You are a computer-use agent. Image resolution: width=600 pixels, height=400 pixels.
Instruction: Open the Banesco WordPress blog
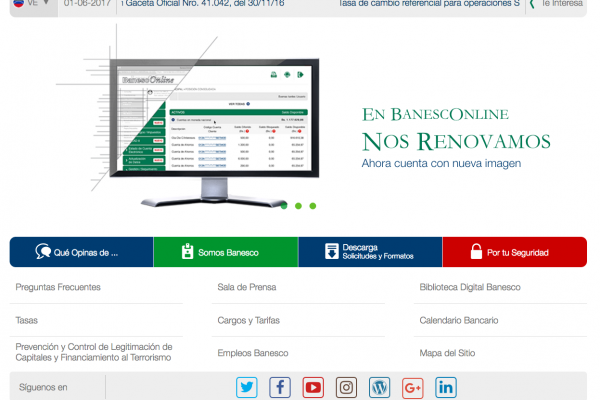point(379,387)
